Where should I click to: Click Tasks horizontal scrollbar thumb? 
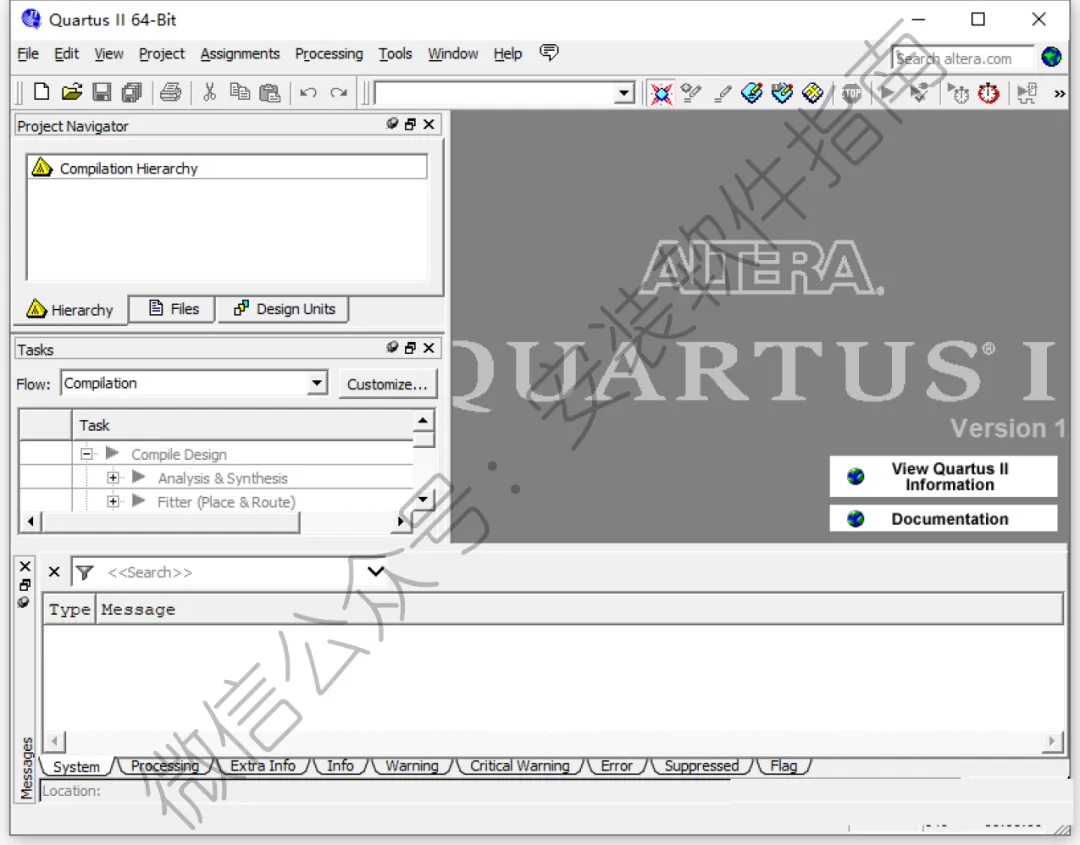[170, 522]
